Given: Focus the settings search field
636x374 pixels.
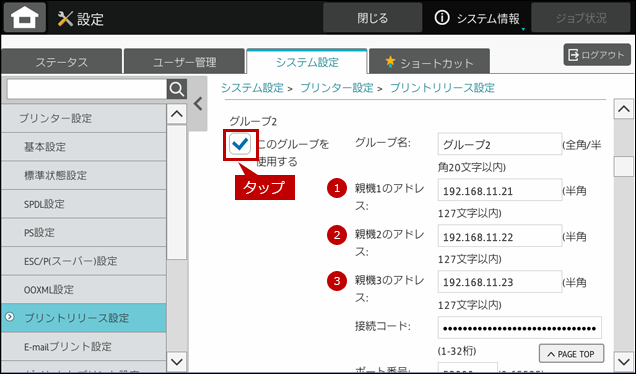Looking at the screenshot, I should [87, 89].
